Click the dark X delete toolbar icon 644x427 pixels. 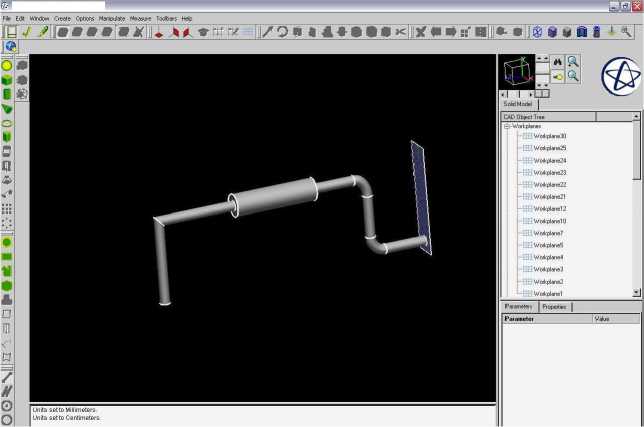tap(420, 32)
